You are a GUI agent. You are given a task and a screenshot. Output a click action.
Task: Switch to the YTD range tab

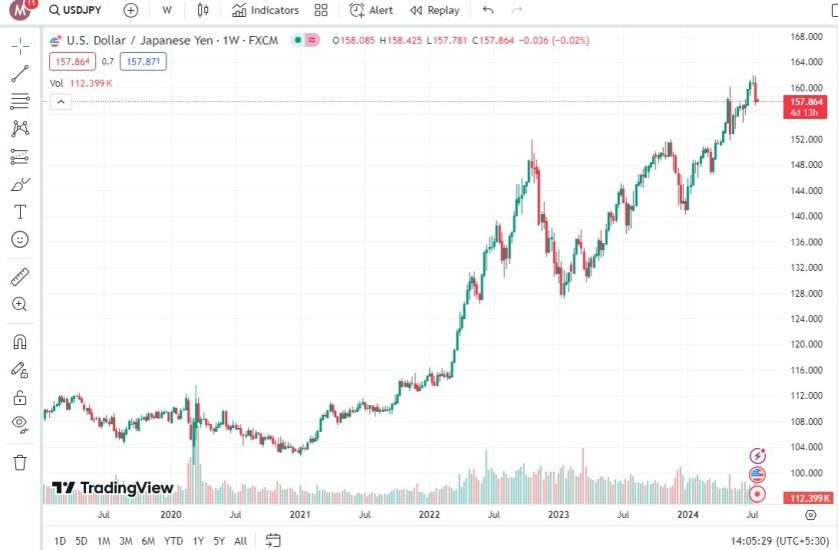tap(174, 541)
